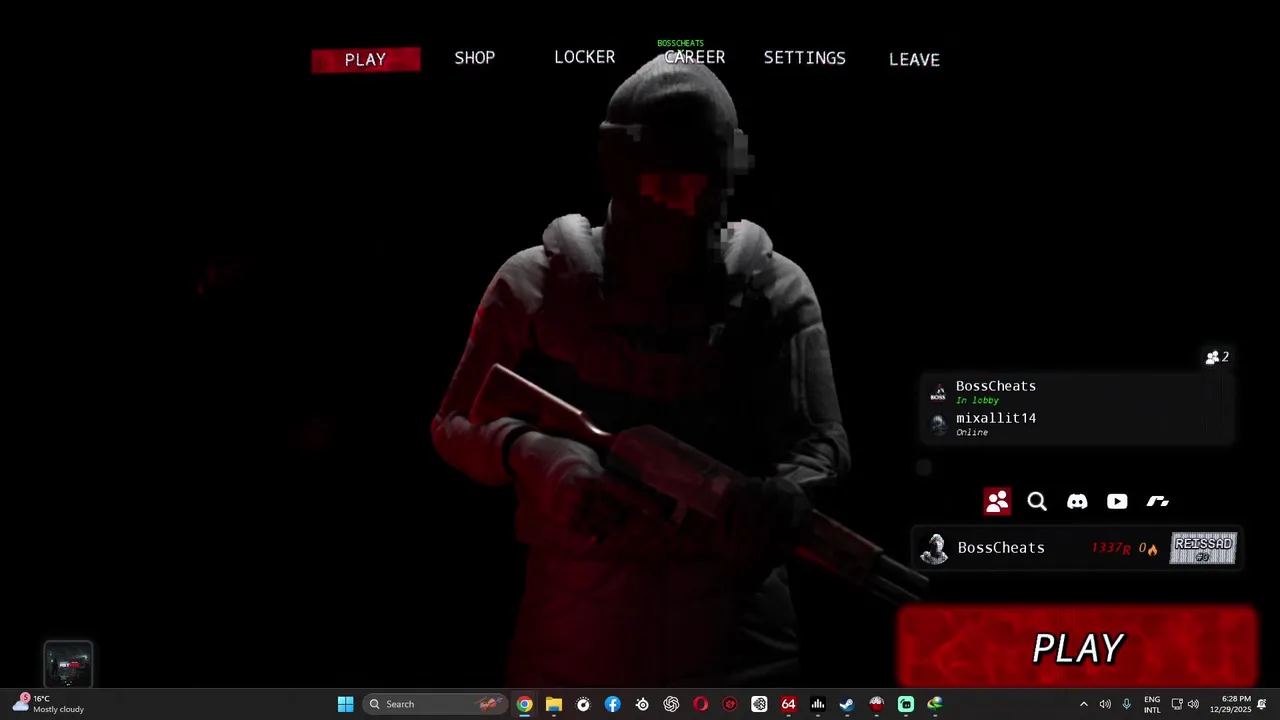Open the friends list icon
The image size is (1280, 720).
pos(997,502)
